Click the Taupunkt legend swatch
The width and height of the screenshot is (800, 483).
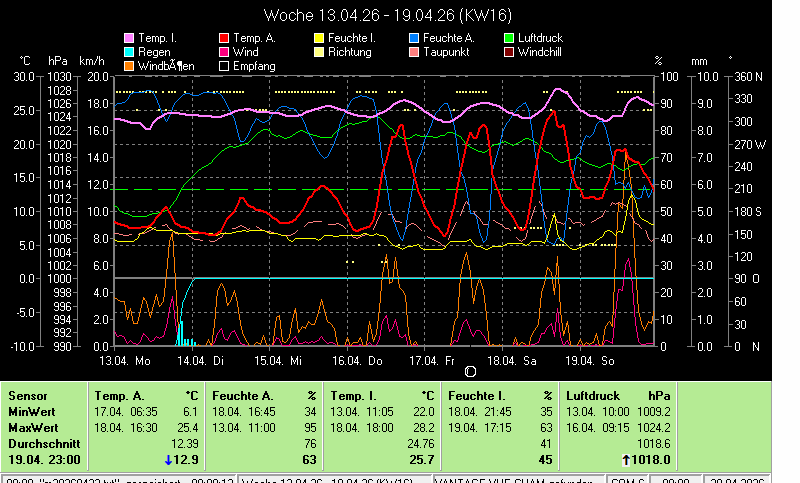pos(416,52)
